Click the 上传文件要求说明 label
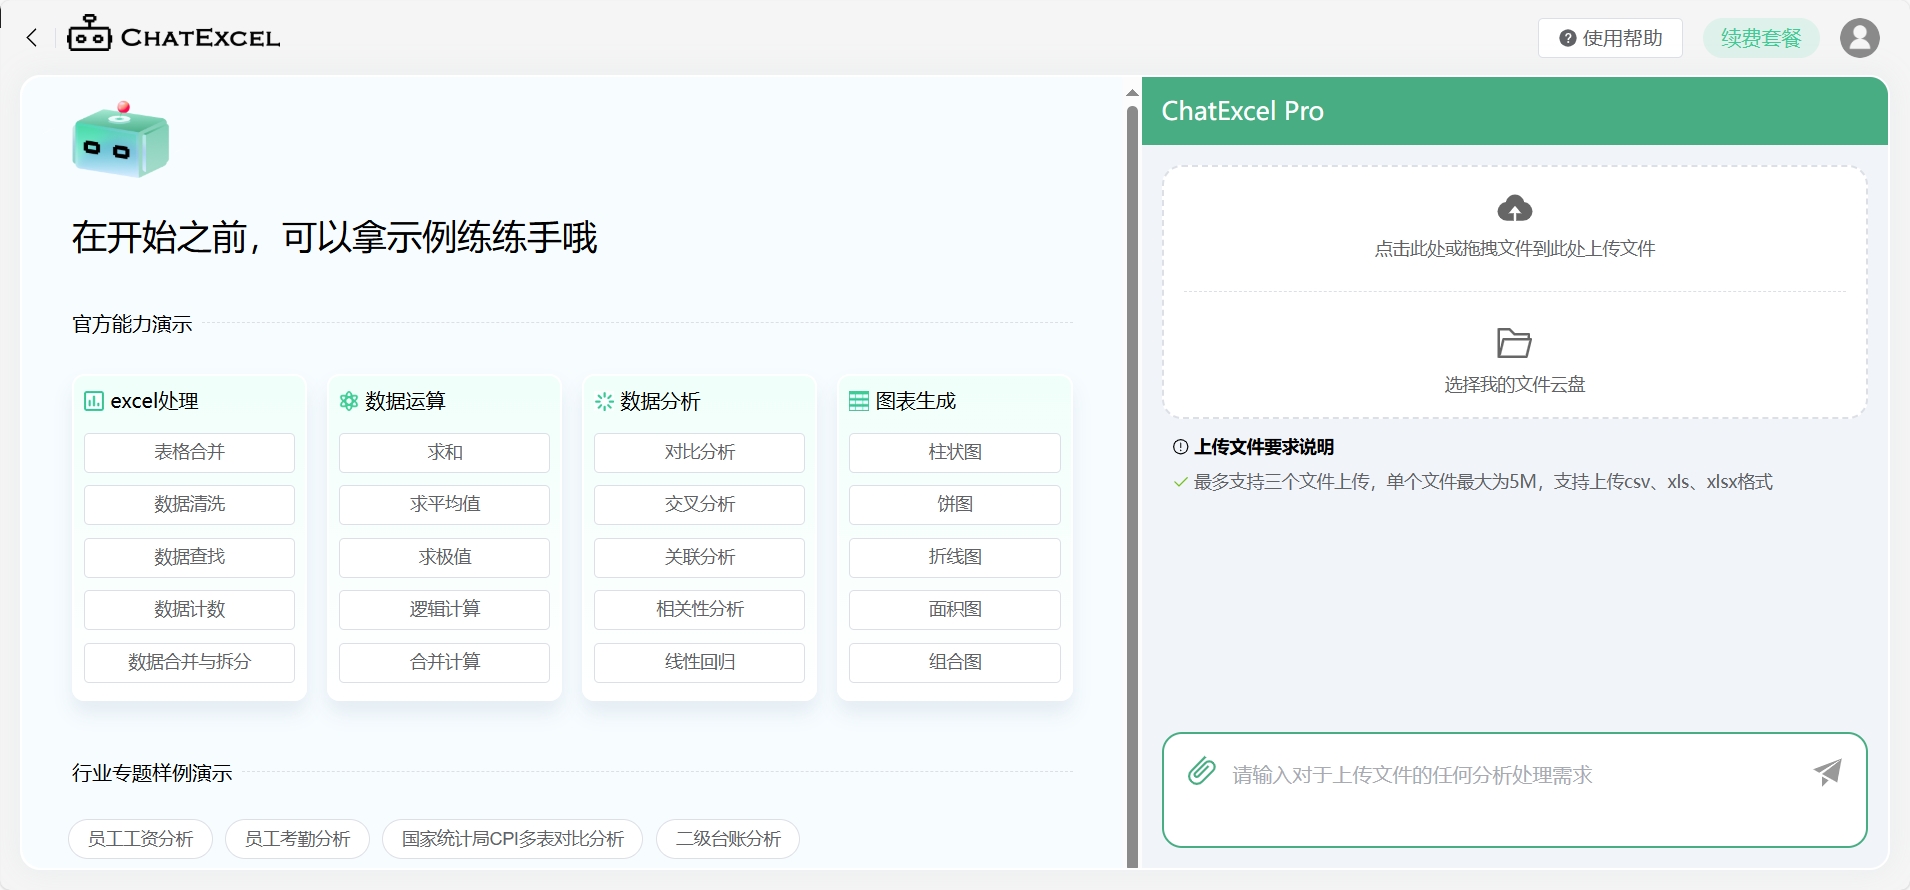 coord(1264,447)
